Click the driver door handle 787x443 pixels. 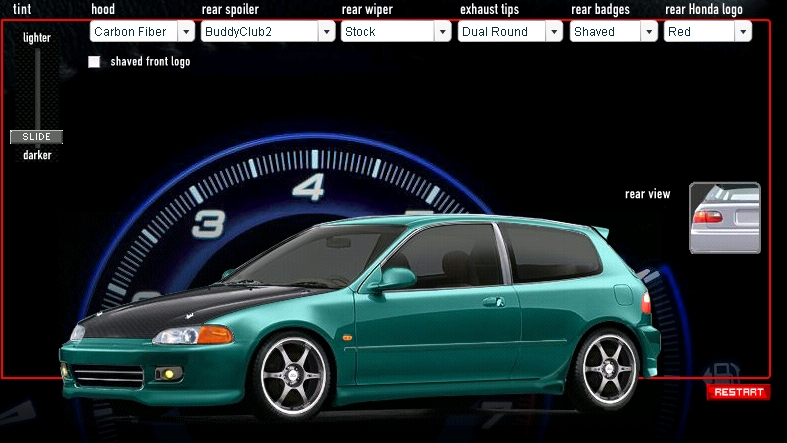[x=493, y=301]
